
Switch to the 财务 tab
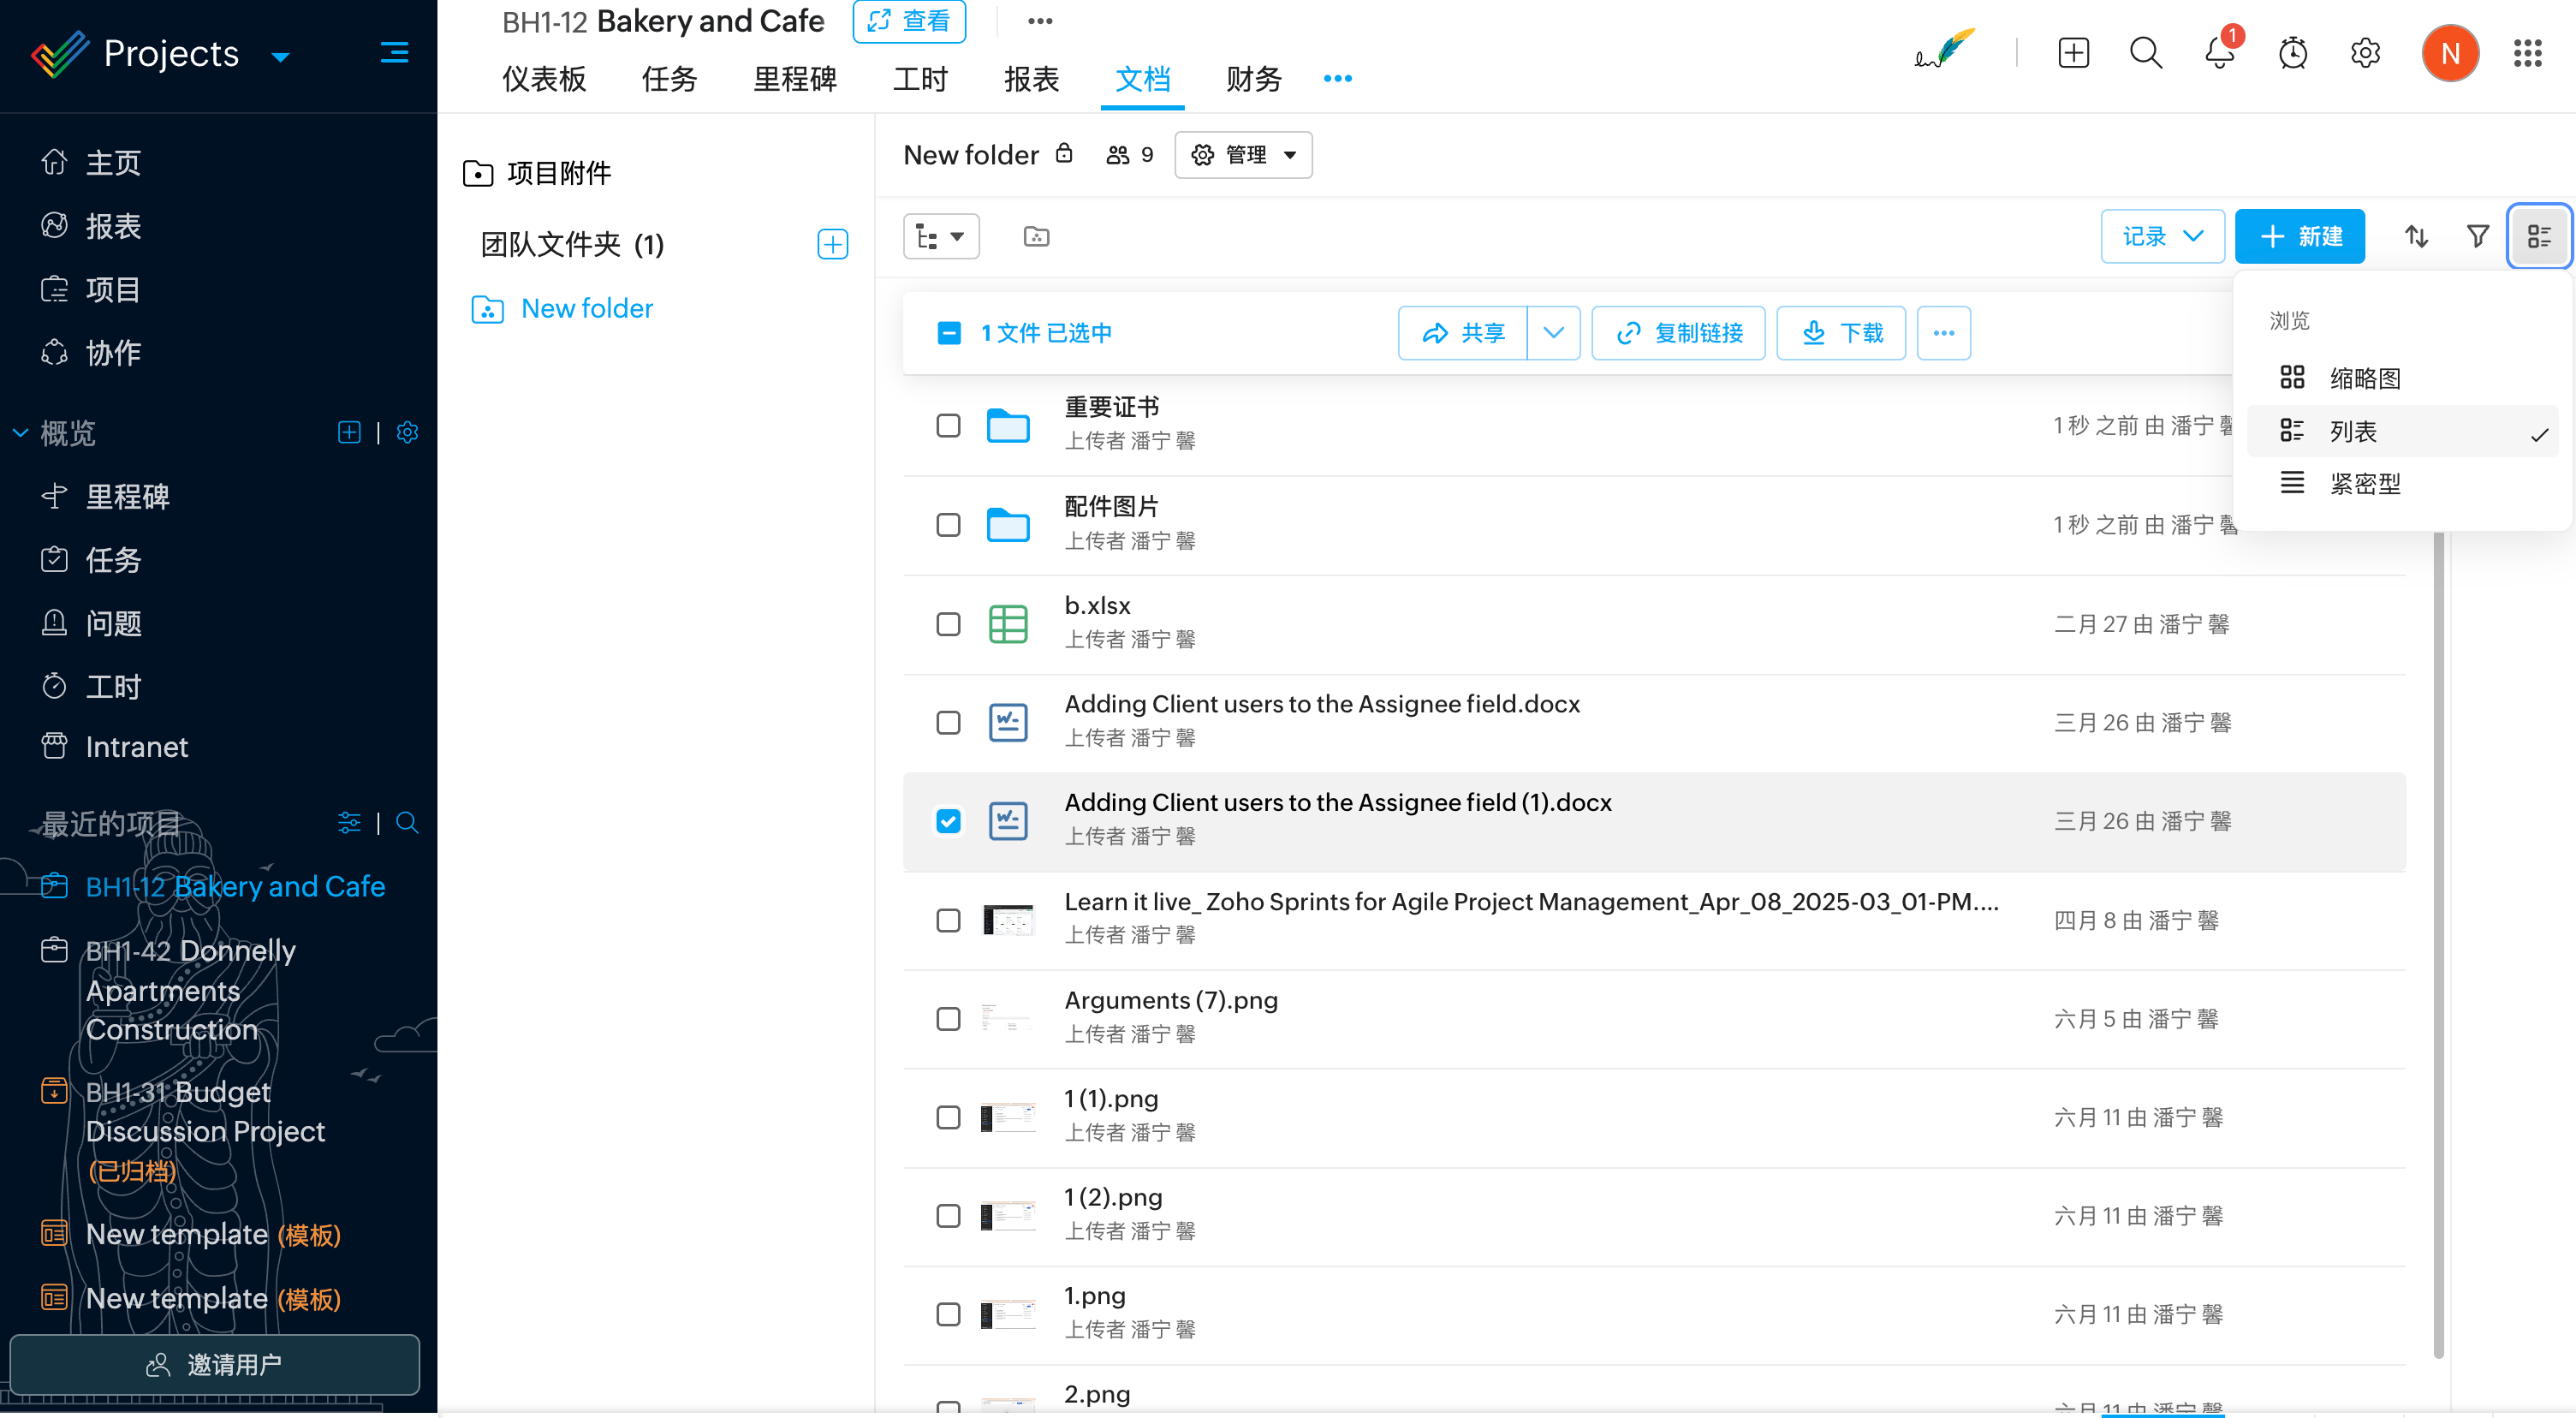point(1253,79)
